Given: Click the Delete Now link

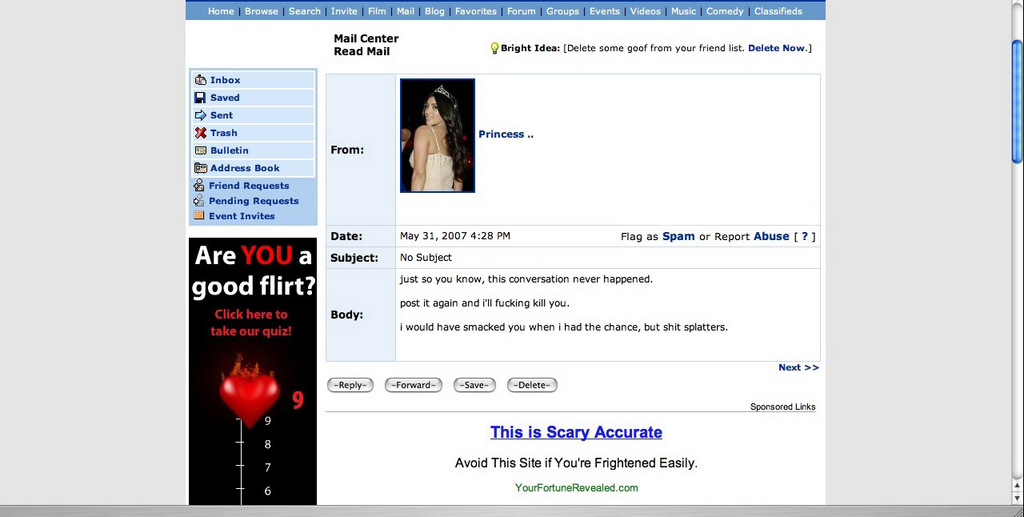Looking at the screenshot, I should click(776, 48).
